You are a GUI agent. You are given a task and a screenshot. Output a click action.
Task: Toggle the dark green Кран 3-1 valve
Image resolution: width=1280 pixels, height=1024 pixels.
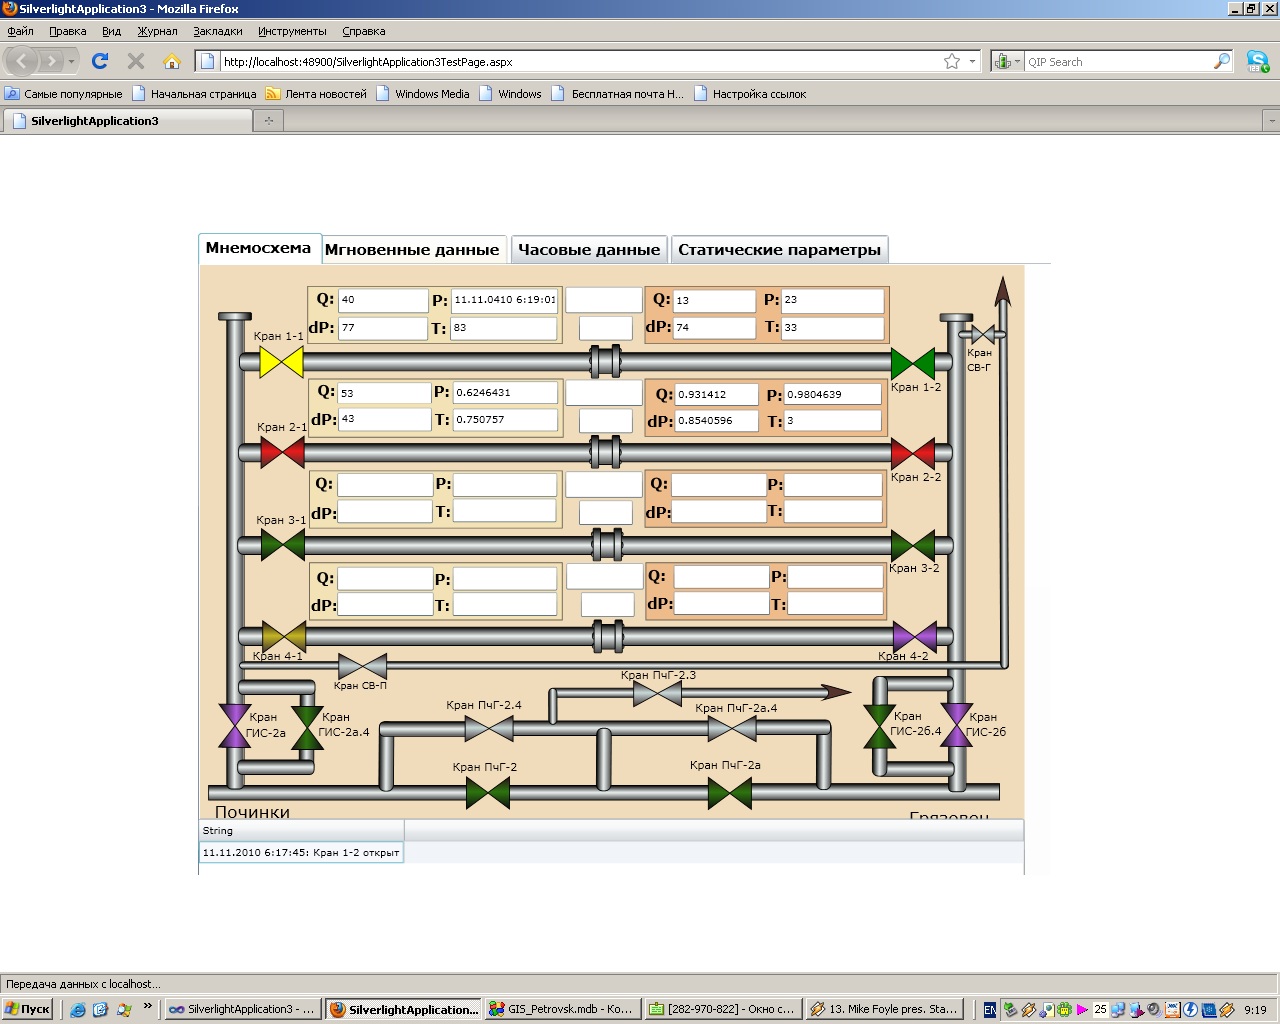282,545
